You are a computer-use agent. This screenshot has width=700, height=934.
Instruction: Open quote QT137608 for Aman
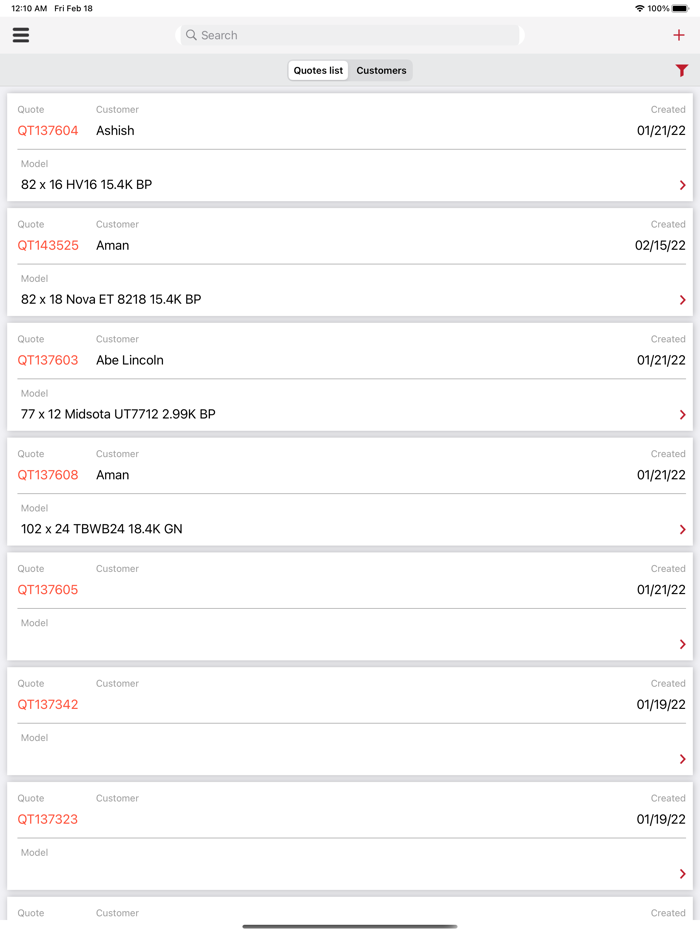682,529
